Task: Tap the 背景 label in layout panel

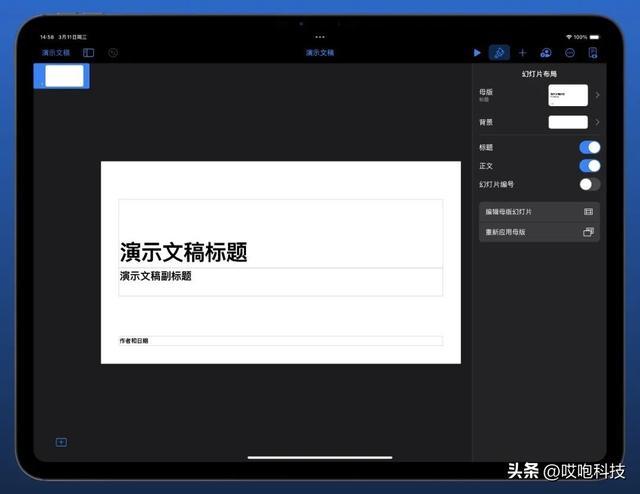Action: [486, 122]
